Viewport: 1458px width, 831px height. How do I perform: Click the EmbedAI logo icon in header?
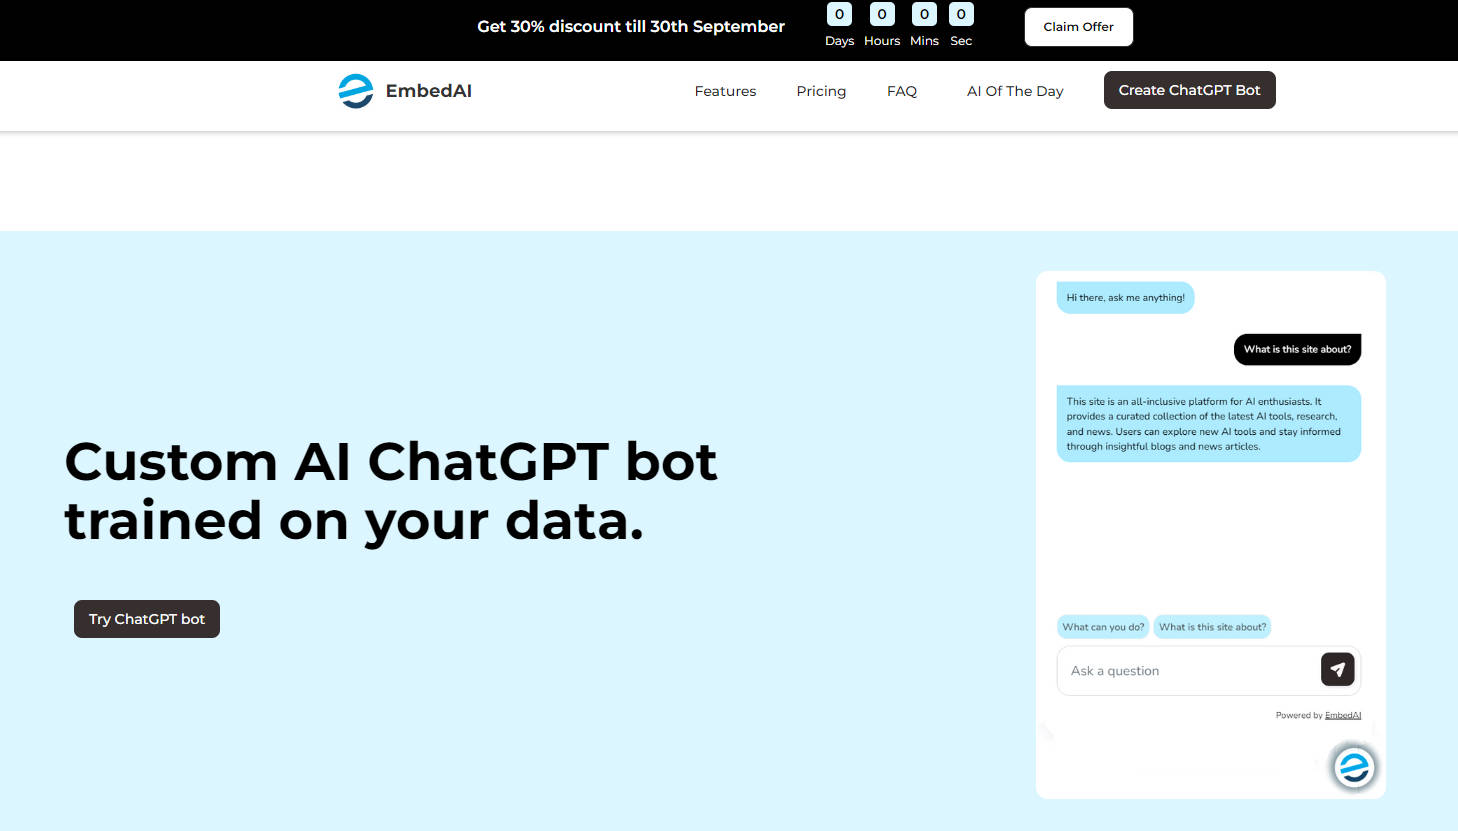(x=356, y=91)
